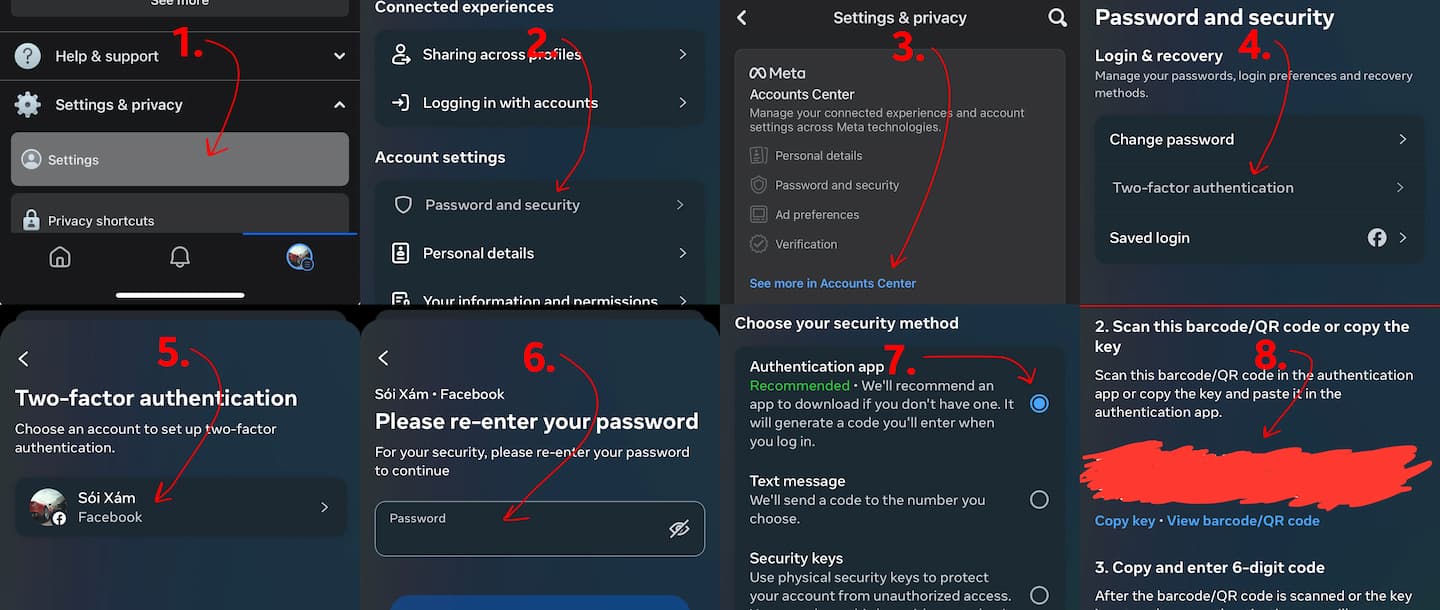1440x610 pixels.
Task: Select the Sharing across profiles icon
Action: pyautogui.click(x=401, y=54)
